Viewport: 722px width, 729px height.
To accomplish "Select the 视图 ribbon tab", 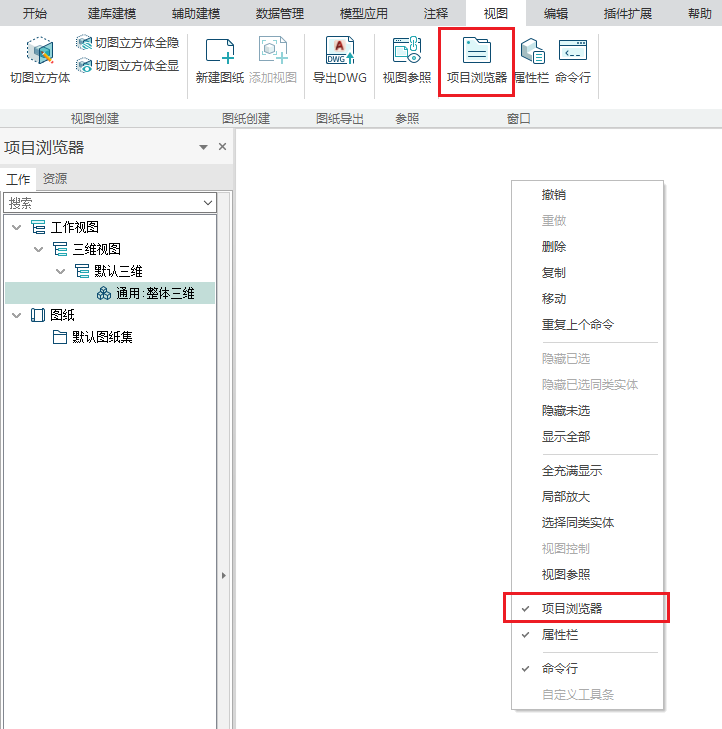I will pyautogui.click(x=496, y=13).
